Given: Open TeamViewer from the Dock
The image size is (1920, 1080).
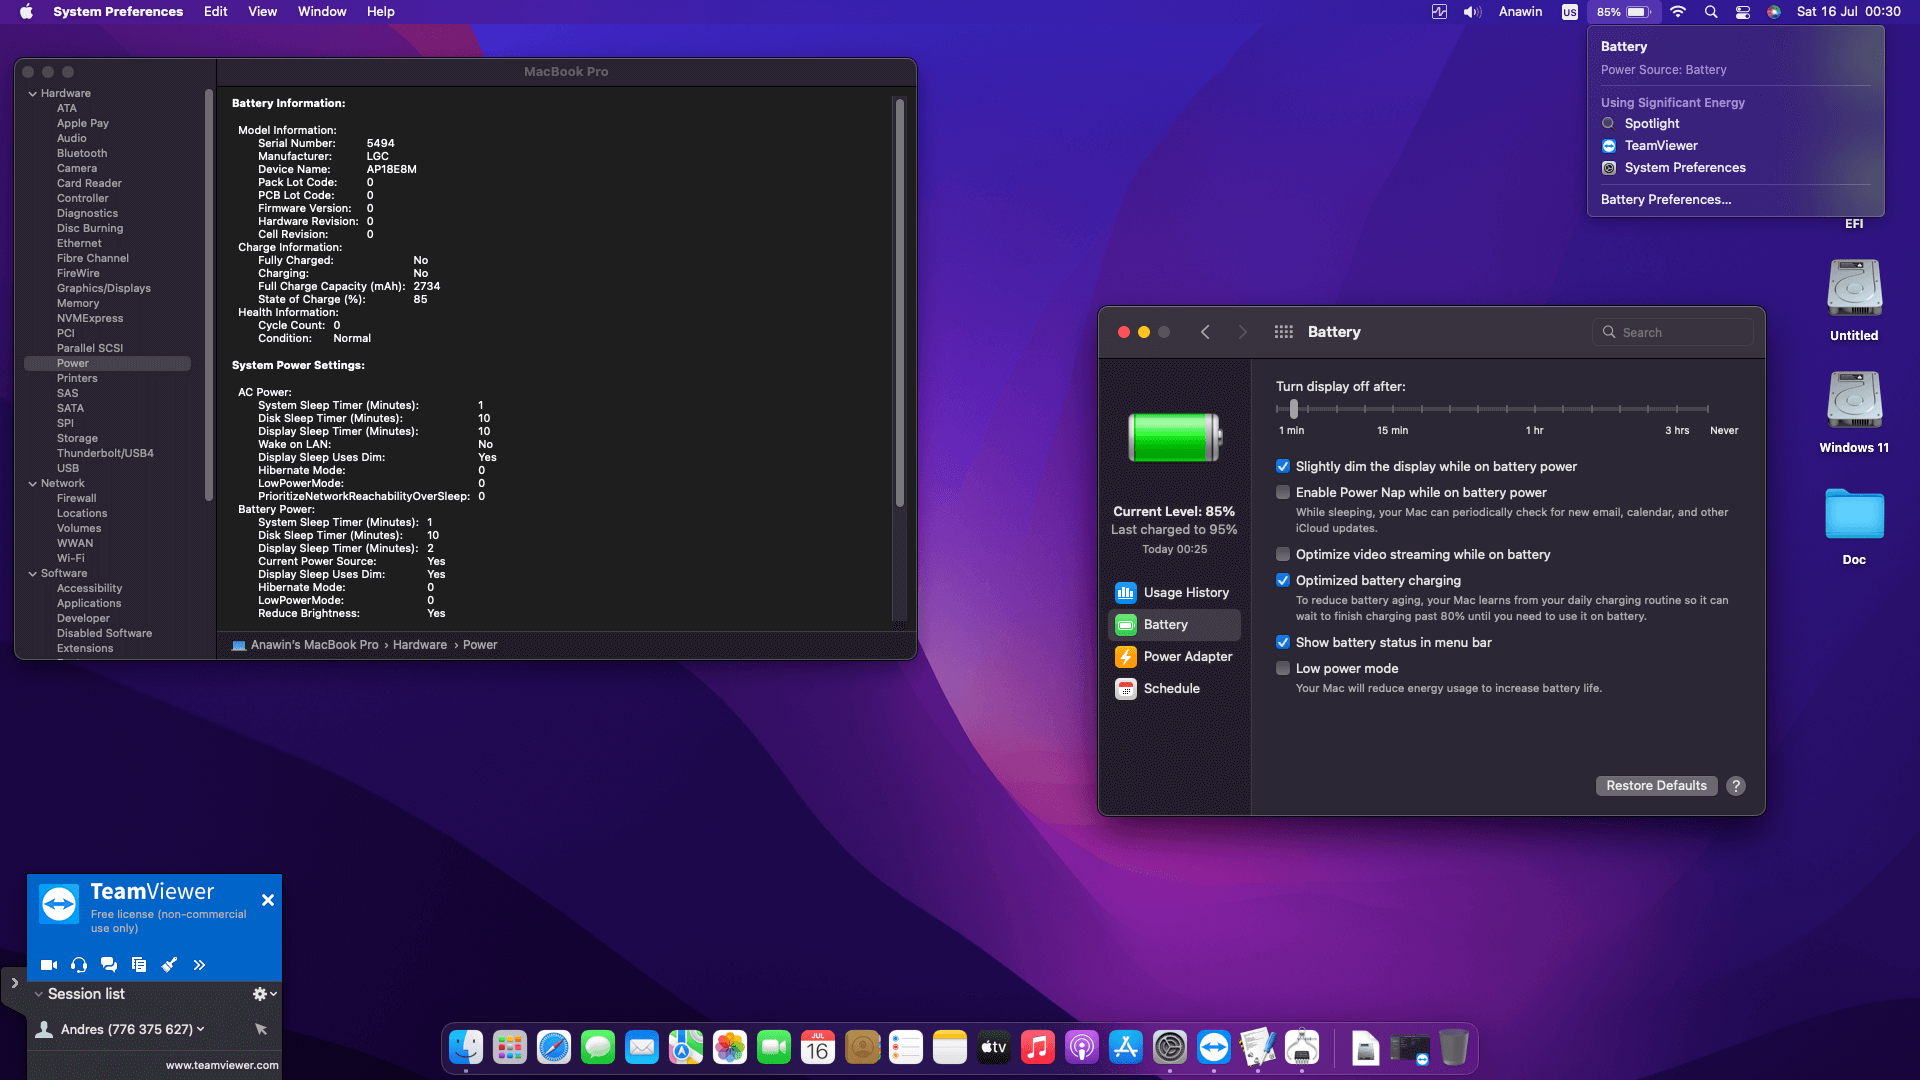Looking at the screenshot, I should [1214, 1048].
